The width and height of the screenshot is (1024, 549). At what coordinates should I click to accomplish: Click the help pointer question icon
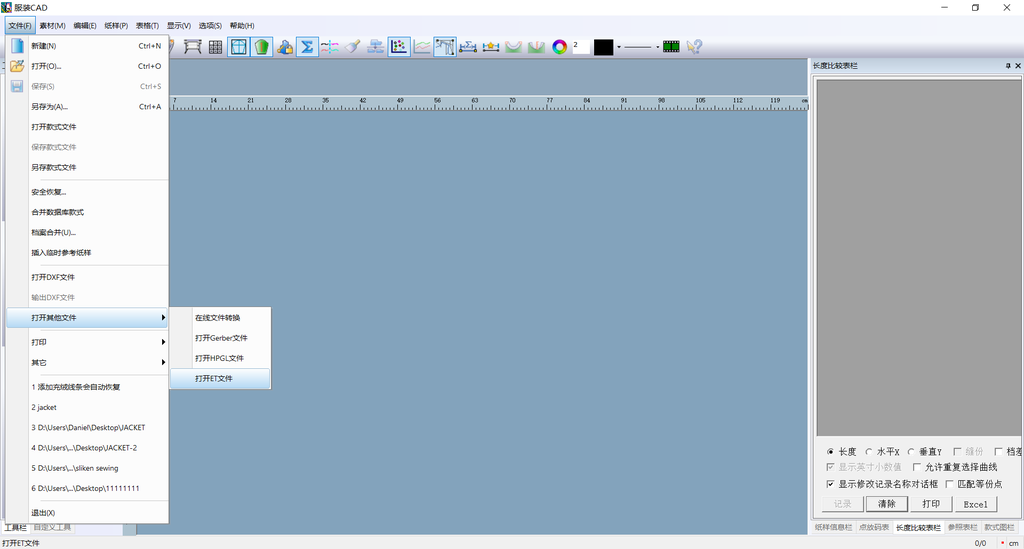click(694, 46)
